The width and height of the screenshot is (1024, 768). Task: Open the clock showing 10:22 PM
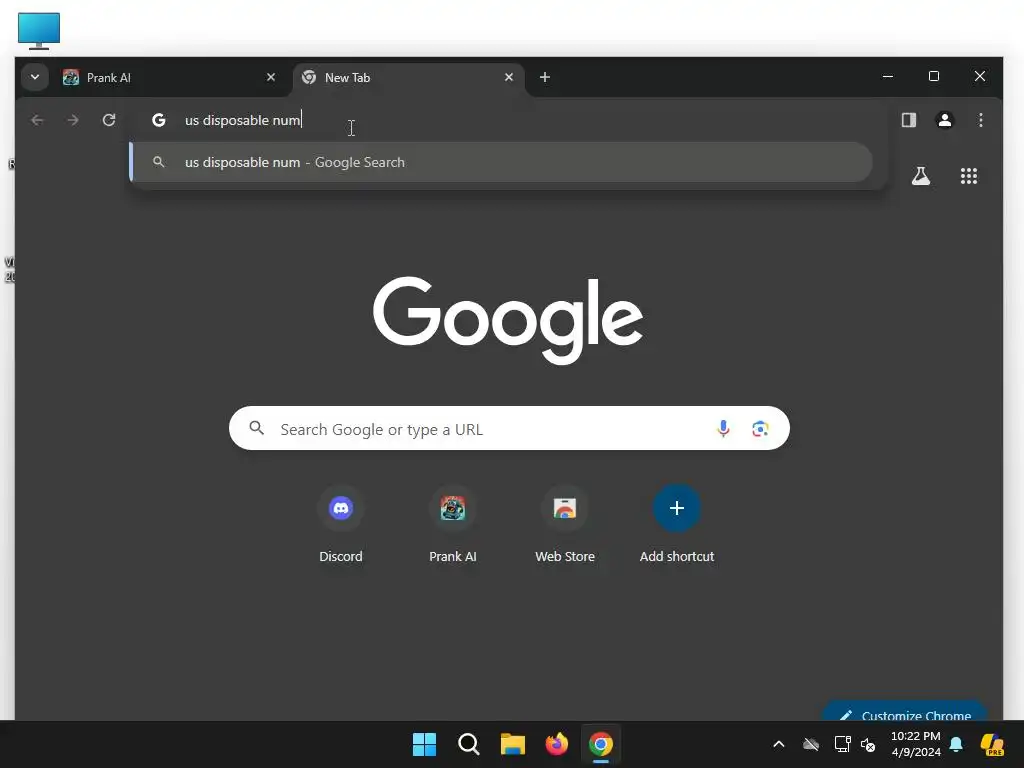click(x=916, y=744)
